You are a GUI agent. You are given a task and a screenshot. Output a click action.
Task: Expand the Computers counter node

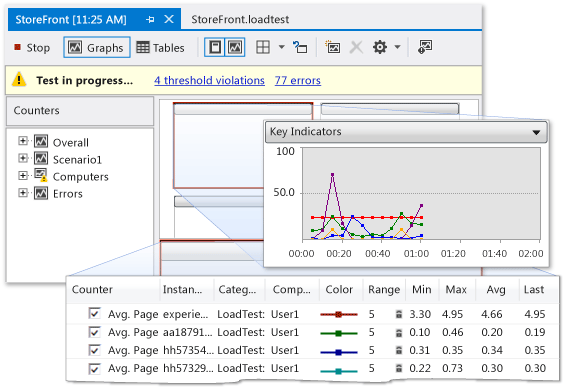[23, 175]
